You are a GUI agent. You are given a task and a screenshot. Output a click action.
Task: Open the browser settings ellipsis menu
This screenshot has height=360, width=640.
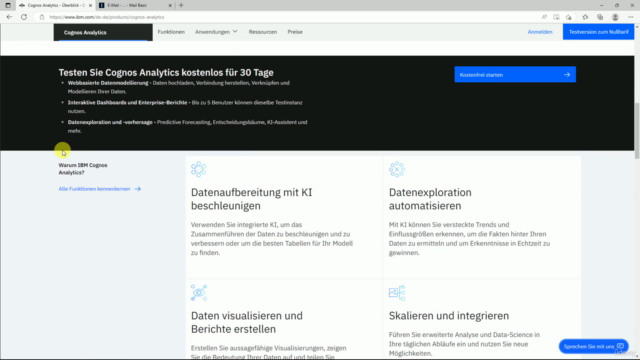tap(631, 17)
